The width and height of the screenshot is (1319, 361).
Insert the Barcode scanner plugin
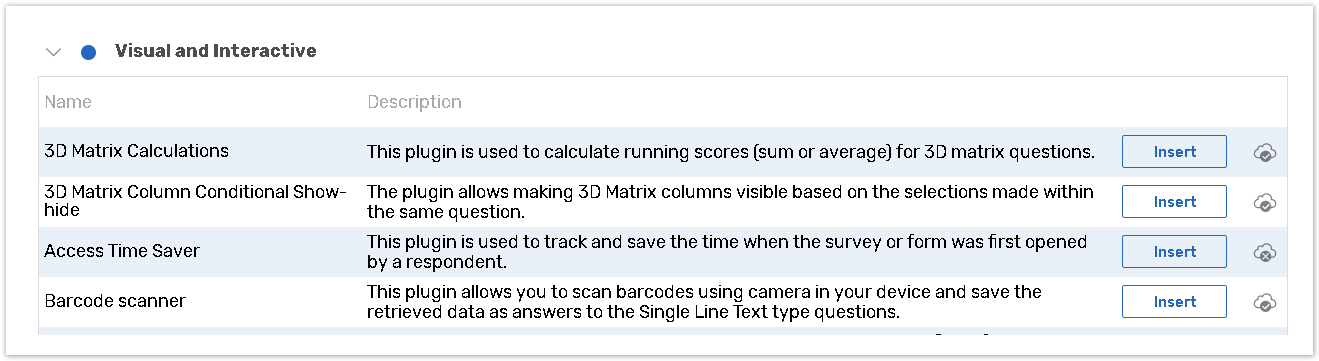pos(1174,302)
